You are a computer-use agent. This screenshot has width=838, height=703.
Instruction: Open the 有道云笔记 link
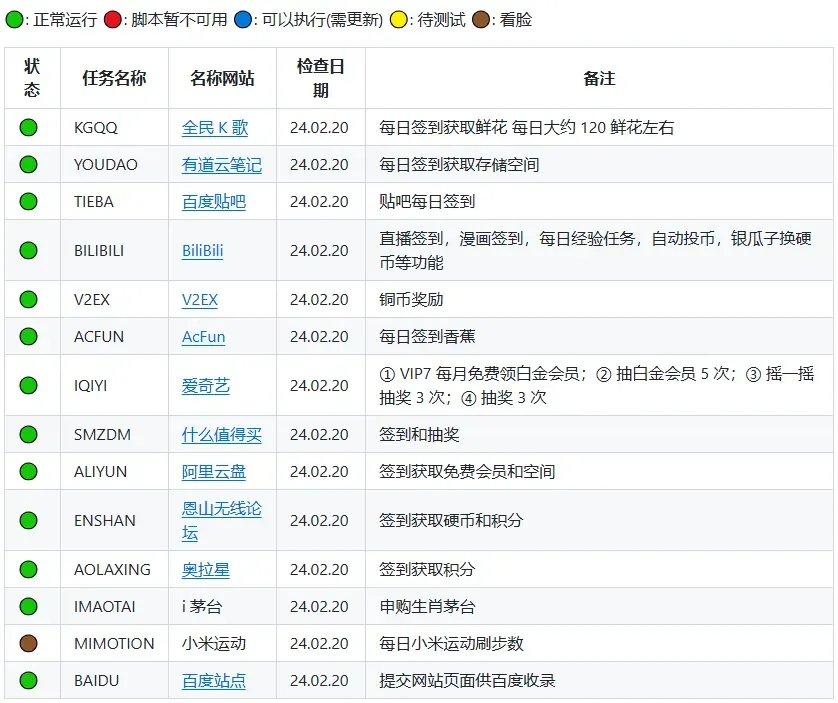tap(221, 164)
